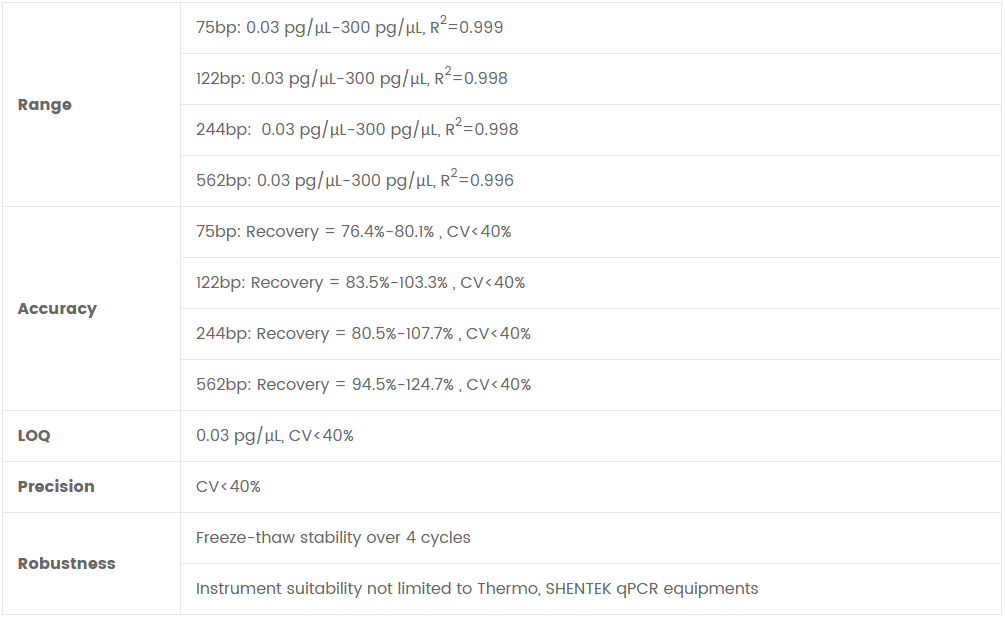Click the 122bp recovery 83.5%-103.3% row
Screen dimensions: 1005x617
tap(360, 283)
